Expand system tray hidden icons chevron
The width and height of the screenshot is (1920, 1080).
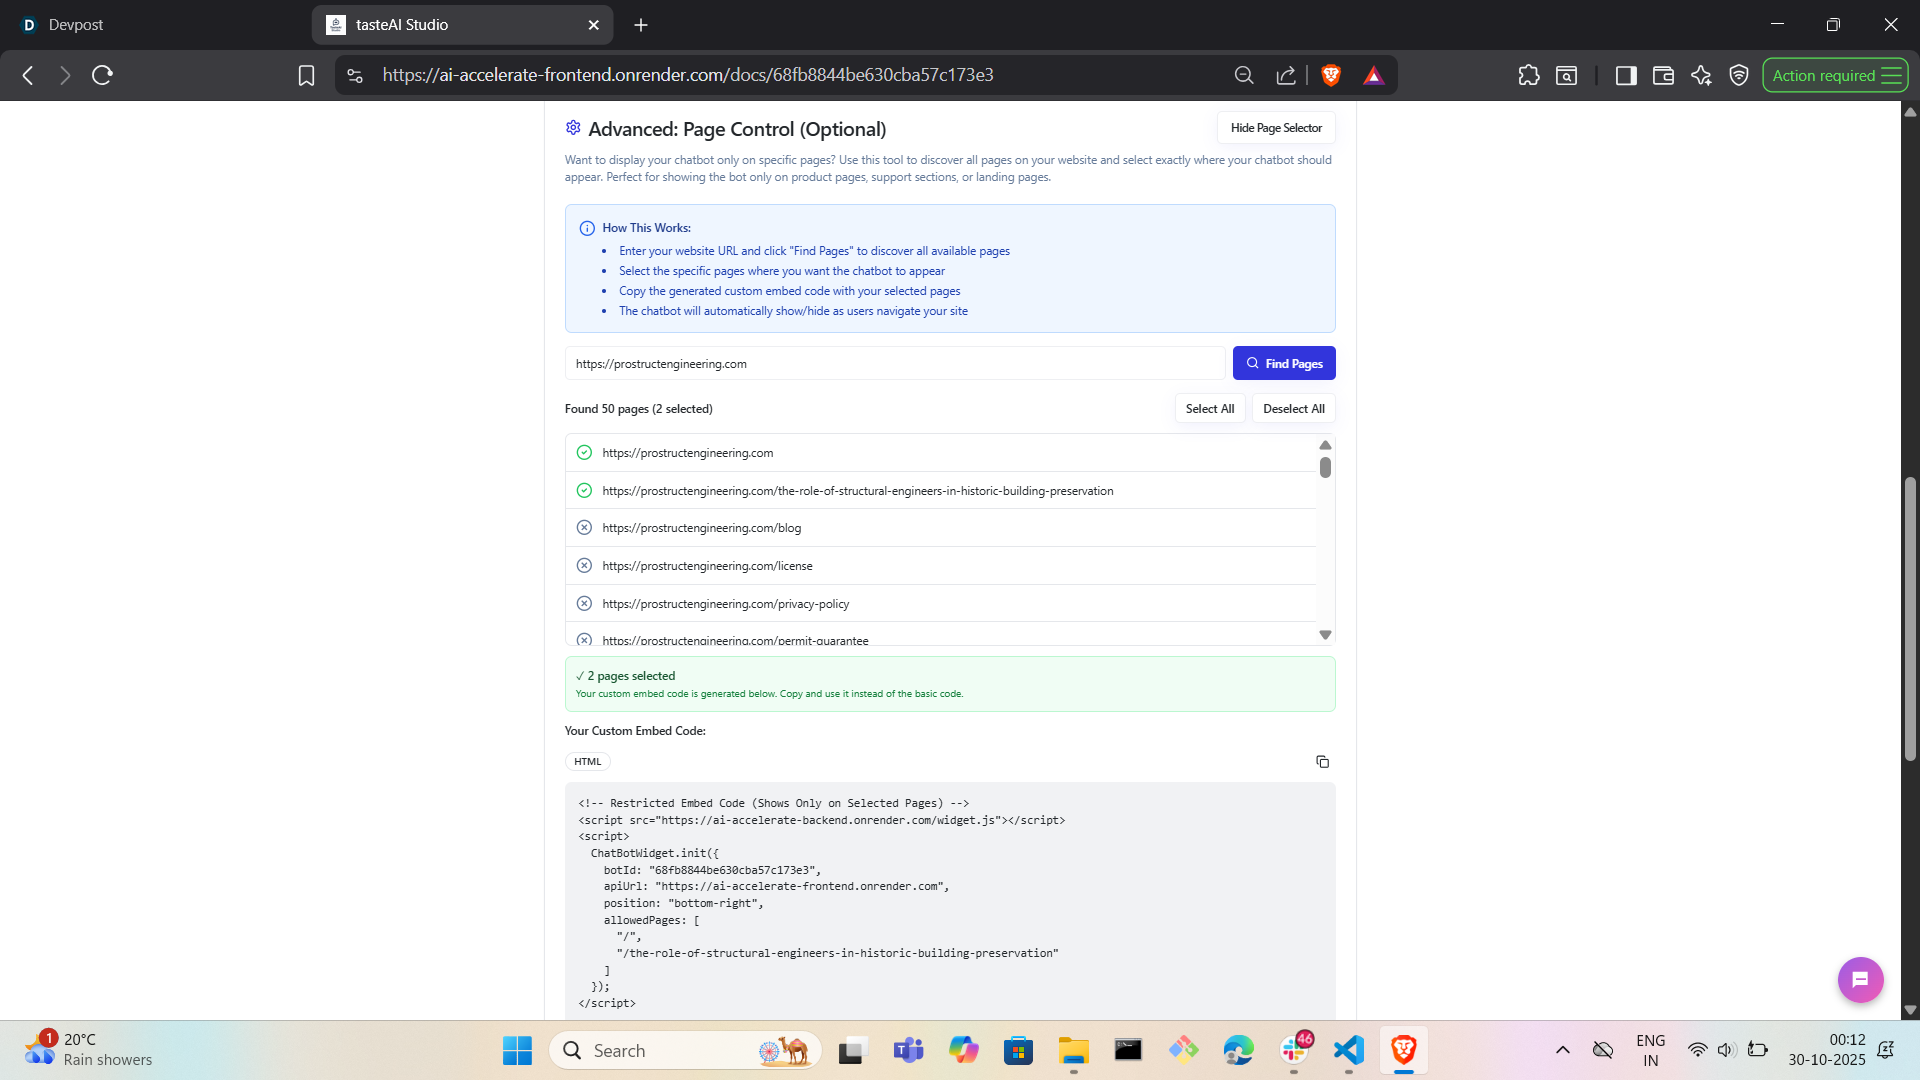(1562, 1050)
